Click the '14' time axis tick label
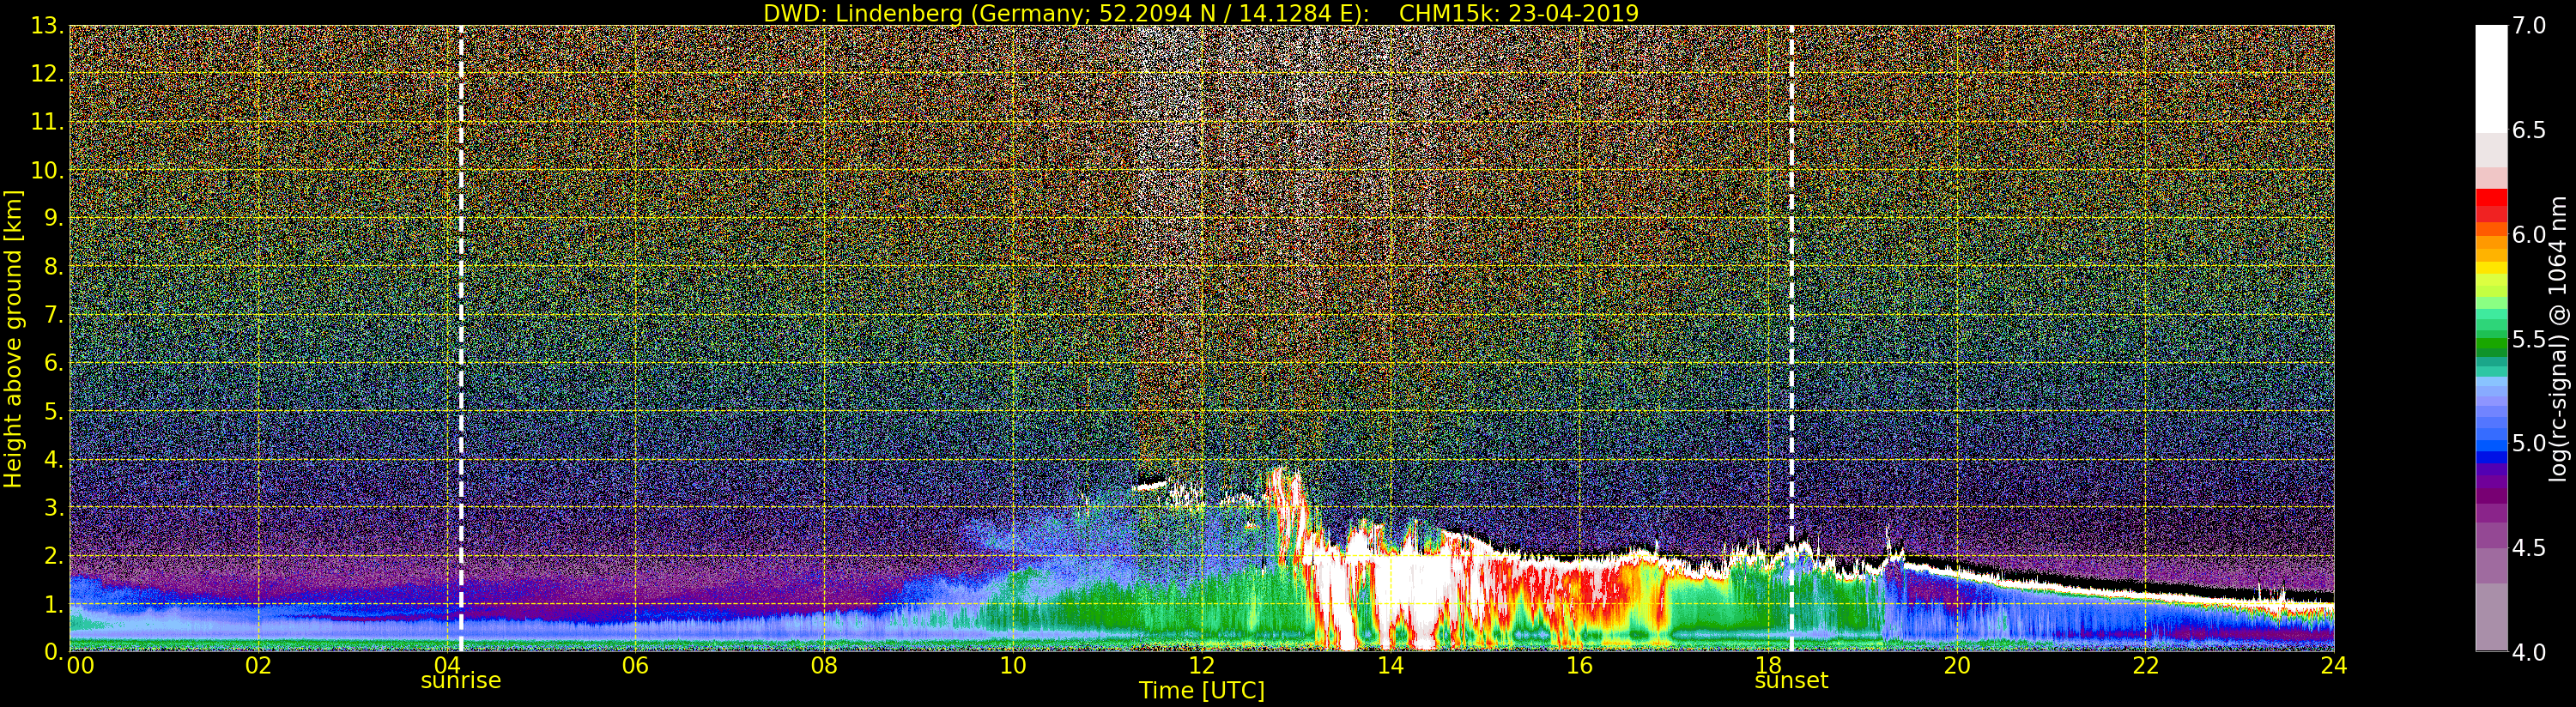Image resolution: width=2576 pixels, height=707 pixels. 1390,666
